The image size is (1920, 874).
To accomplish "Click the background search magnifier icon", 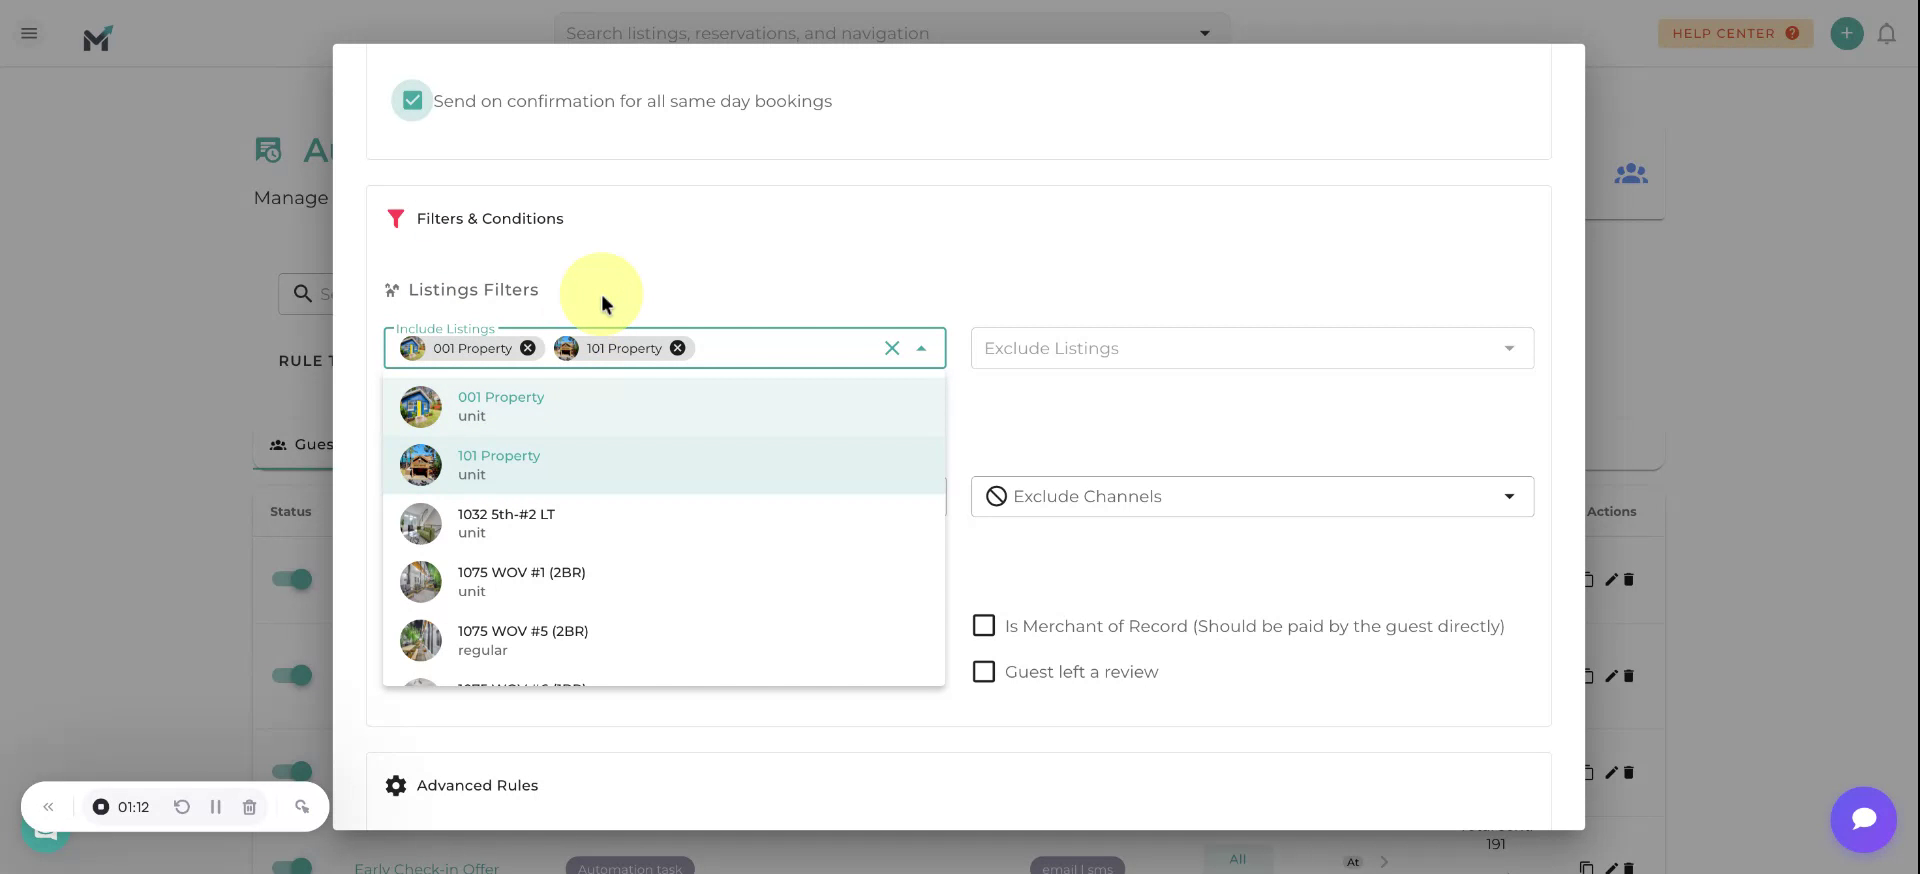I will (x=302, y=294).
